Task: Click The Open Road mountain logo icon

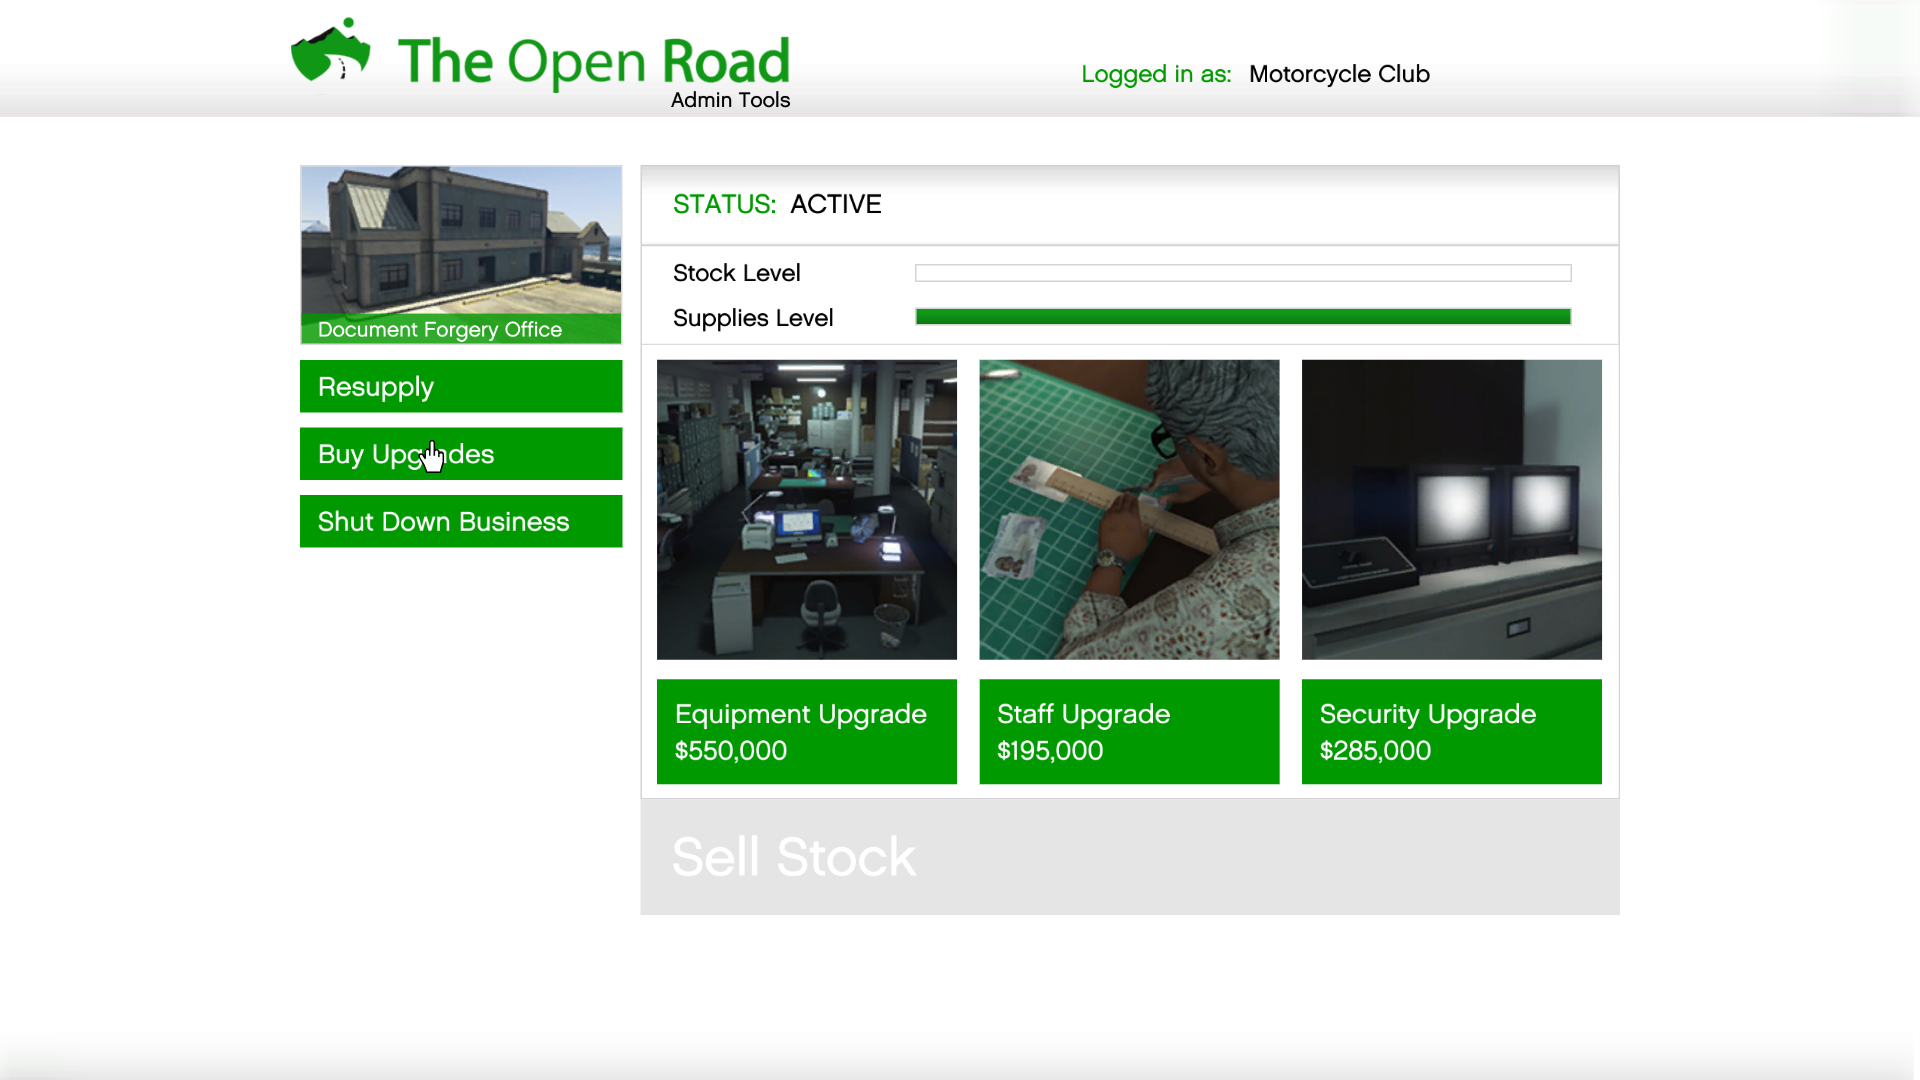Action: (330, 52)
